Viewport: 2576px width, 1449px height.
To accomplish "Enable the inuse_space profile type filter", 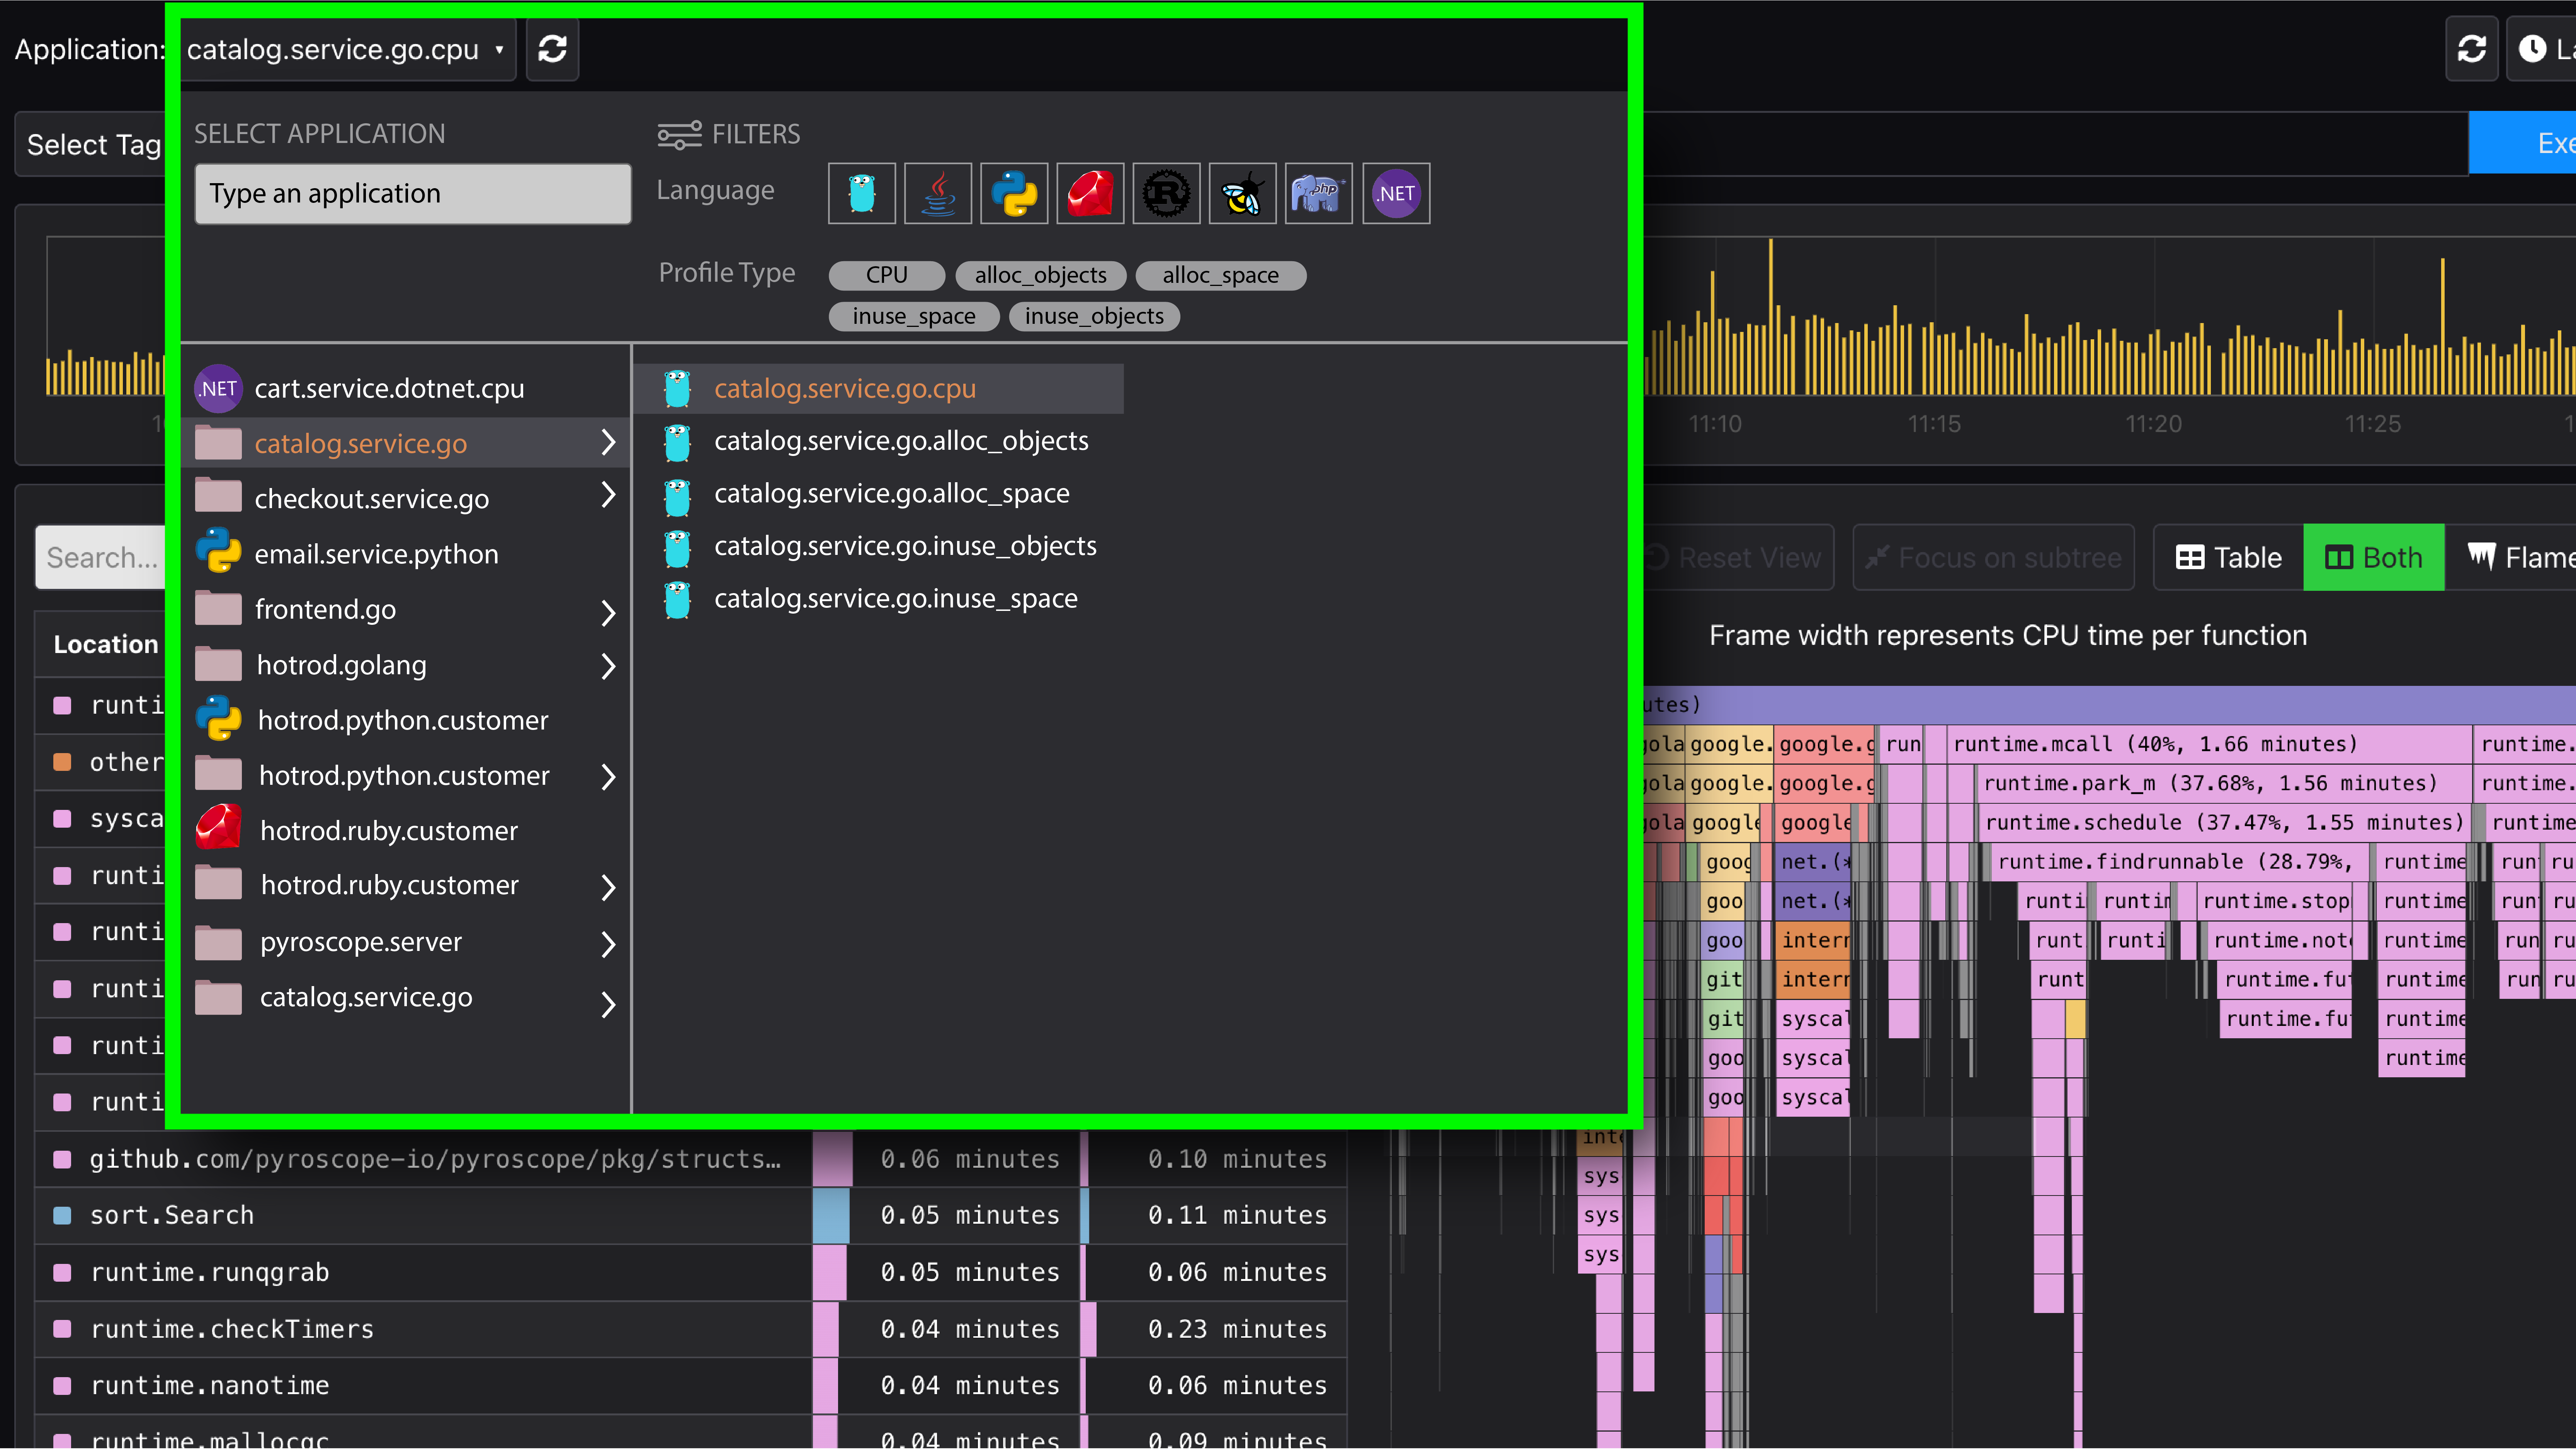I will tap(913, 316).
